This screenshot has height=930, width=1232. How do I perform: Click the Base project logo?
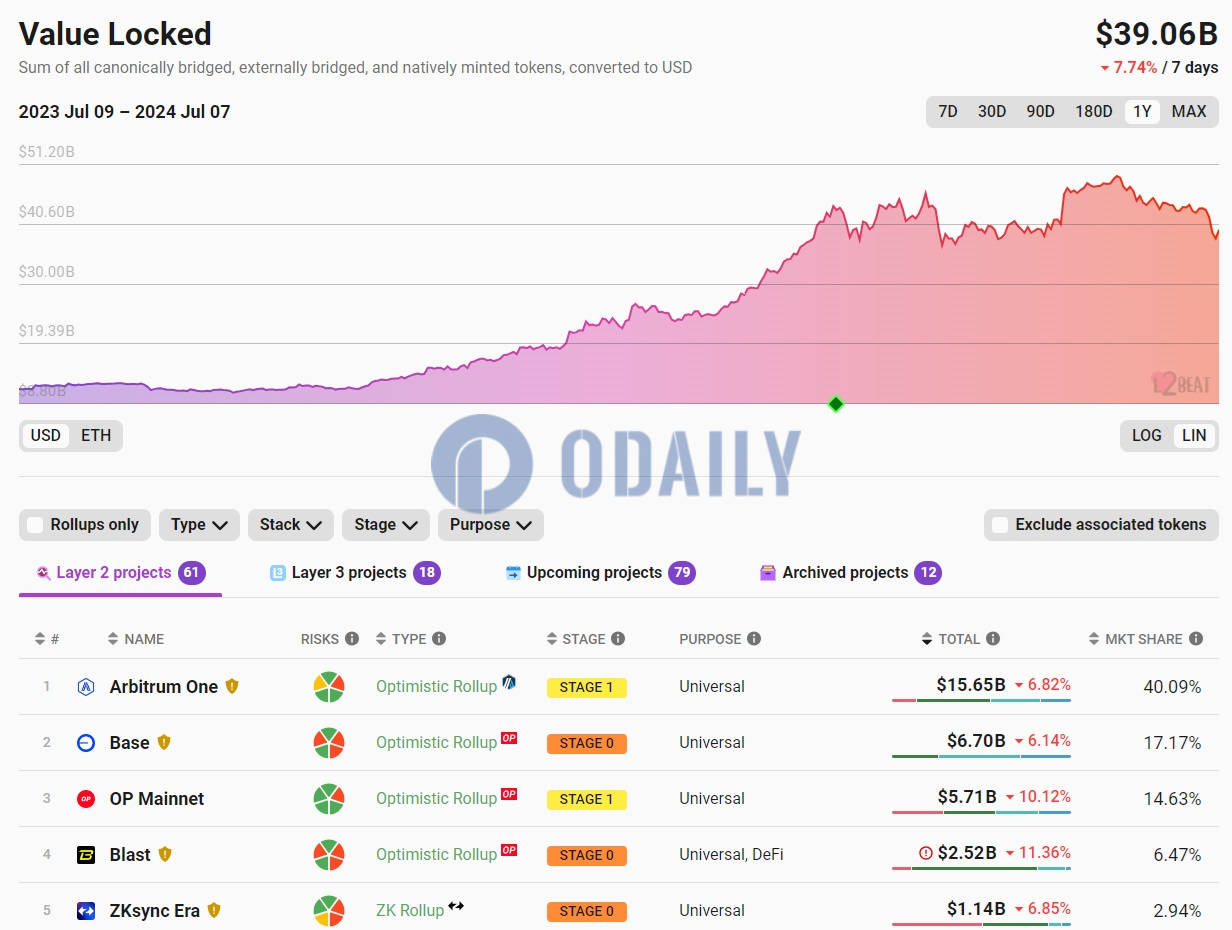point(86,743)
